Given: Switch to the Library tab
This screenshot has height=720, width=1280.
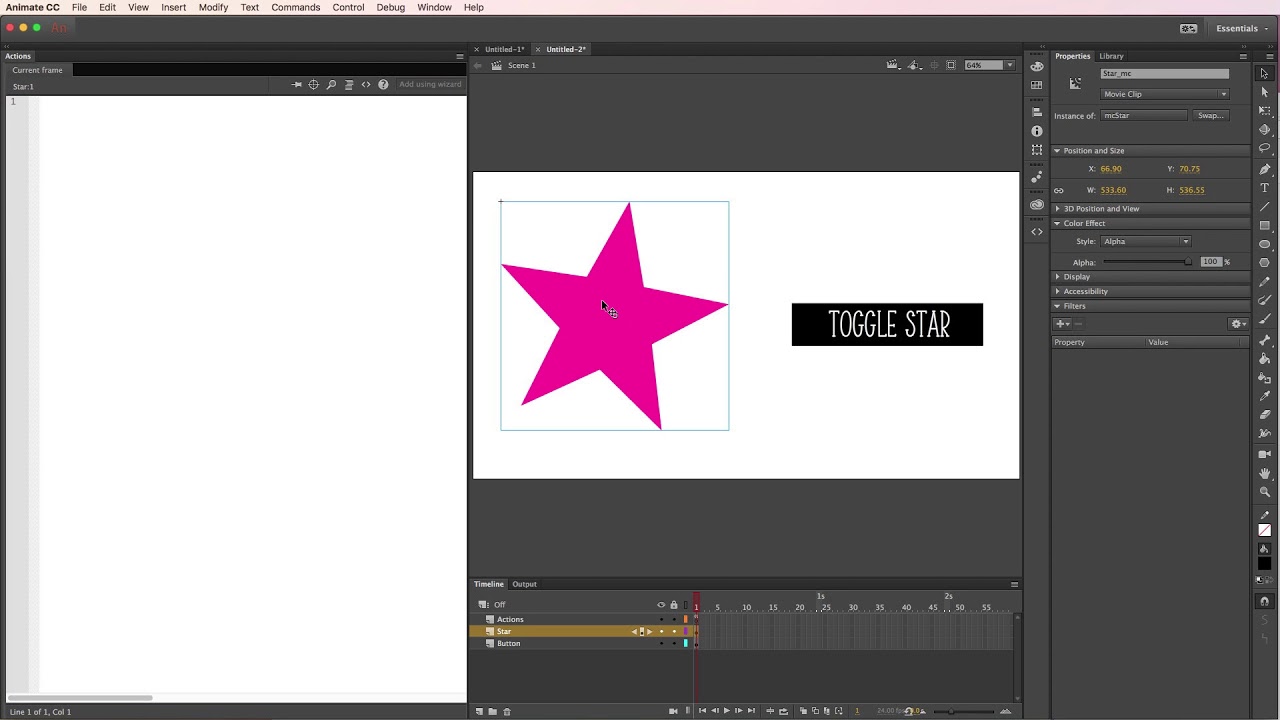Looking at the screenshot, I should pyautogui.click(x=1111, y=56).
